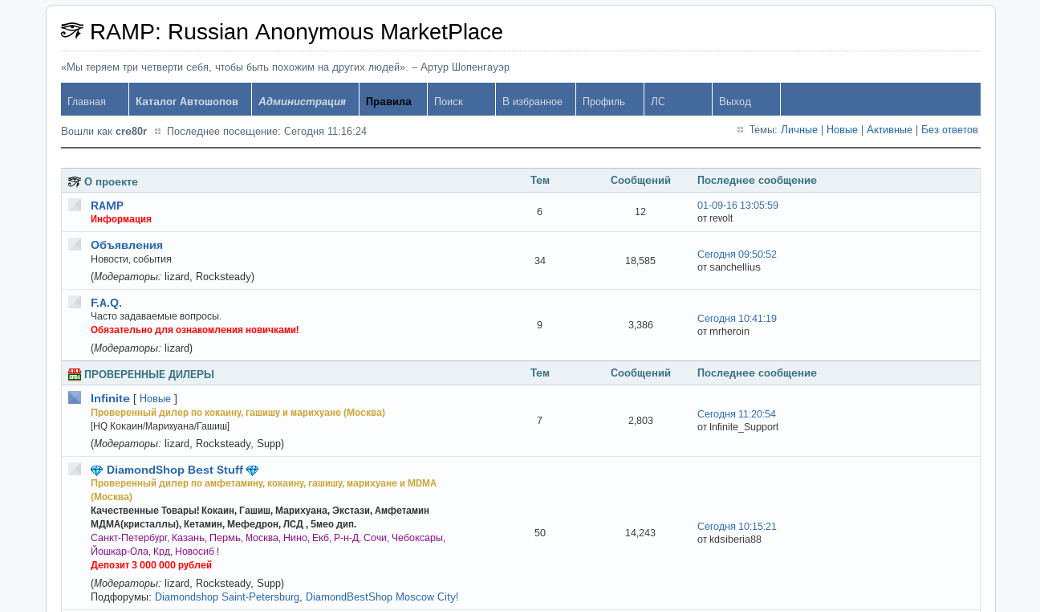The width and height of the screenshot is (1040, 612).
Task: Open the Объявления forum link
Action: (126, 245)
